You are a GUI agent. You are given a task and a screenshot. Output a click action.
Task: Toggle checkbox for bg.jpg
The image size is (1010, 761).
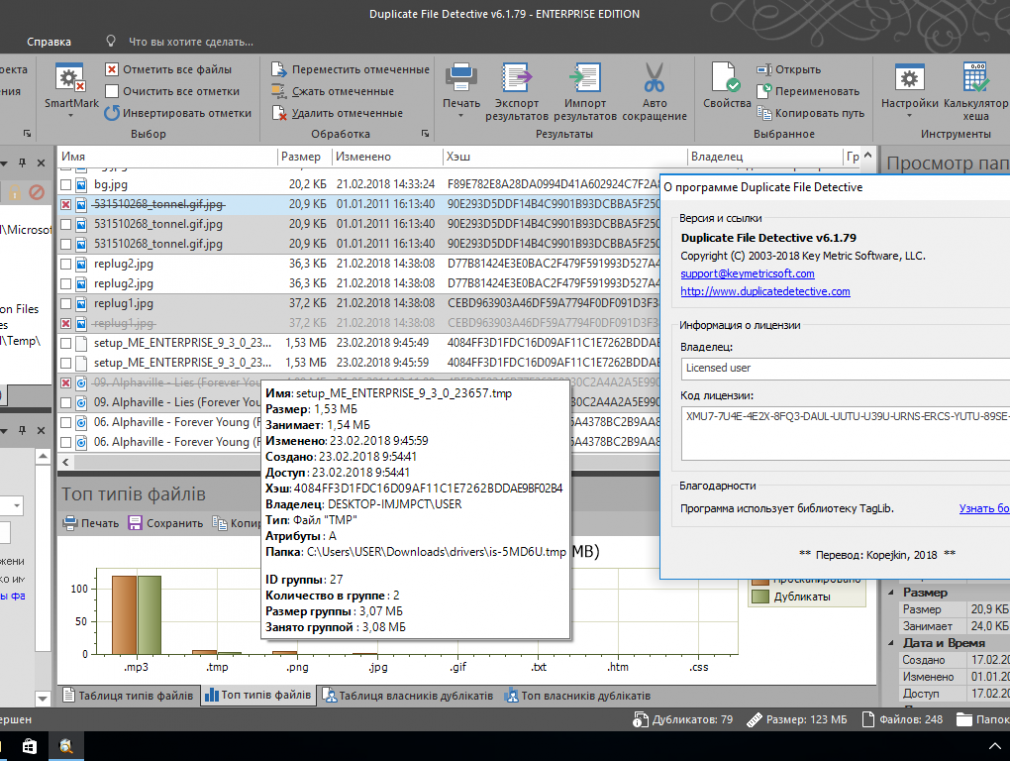[66, 184]
